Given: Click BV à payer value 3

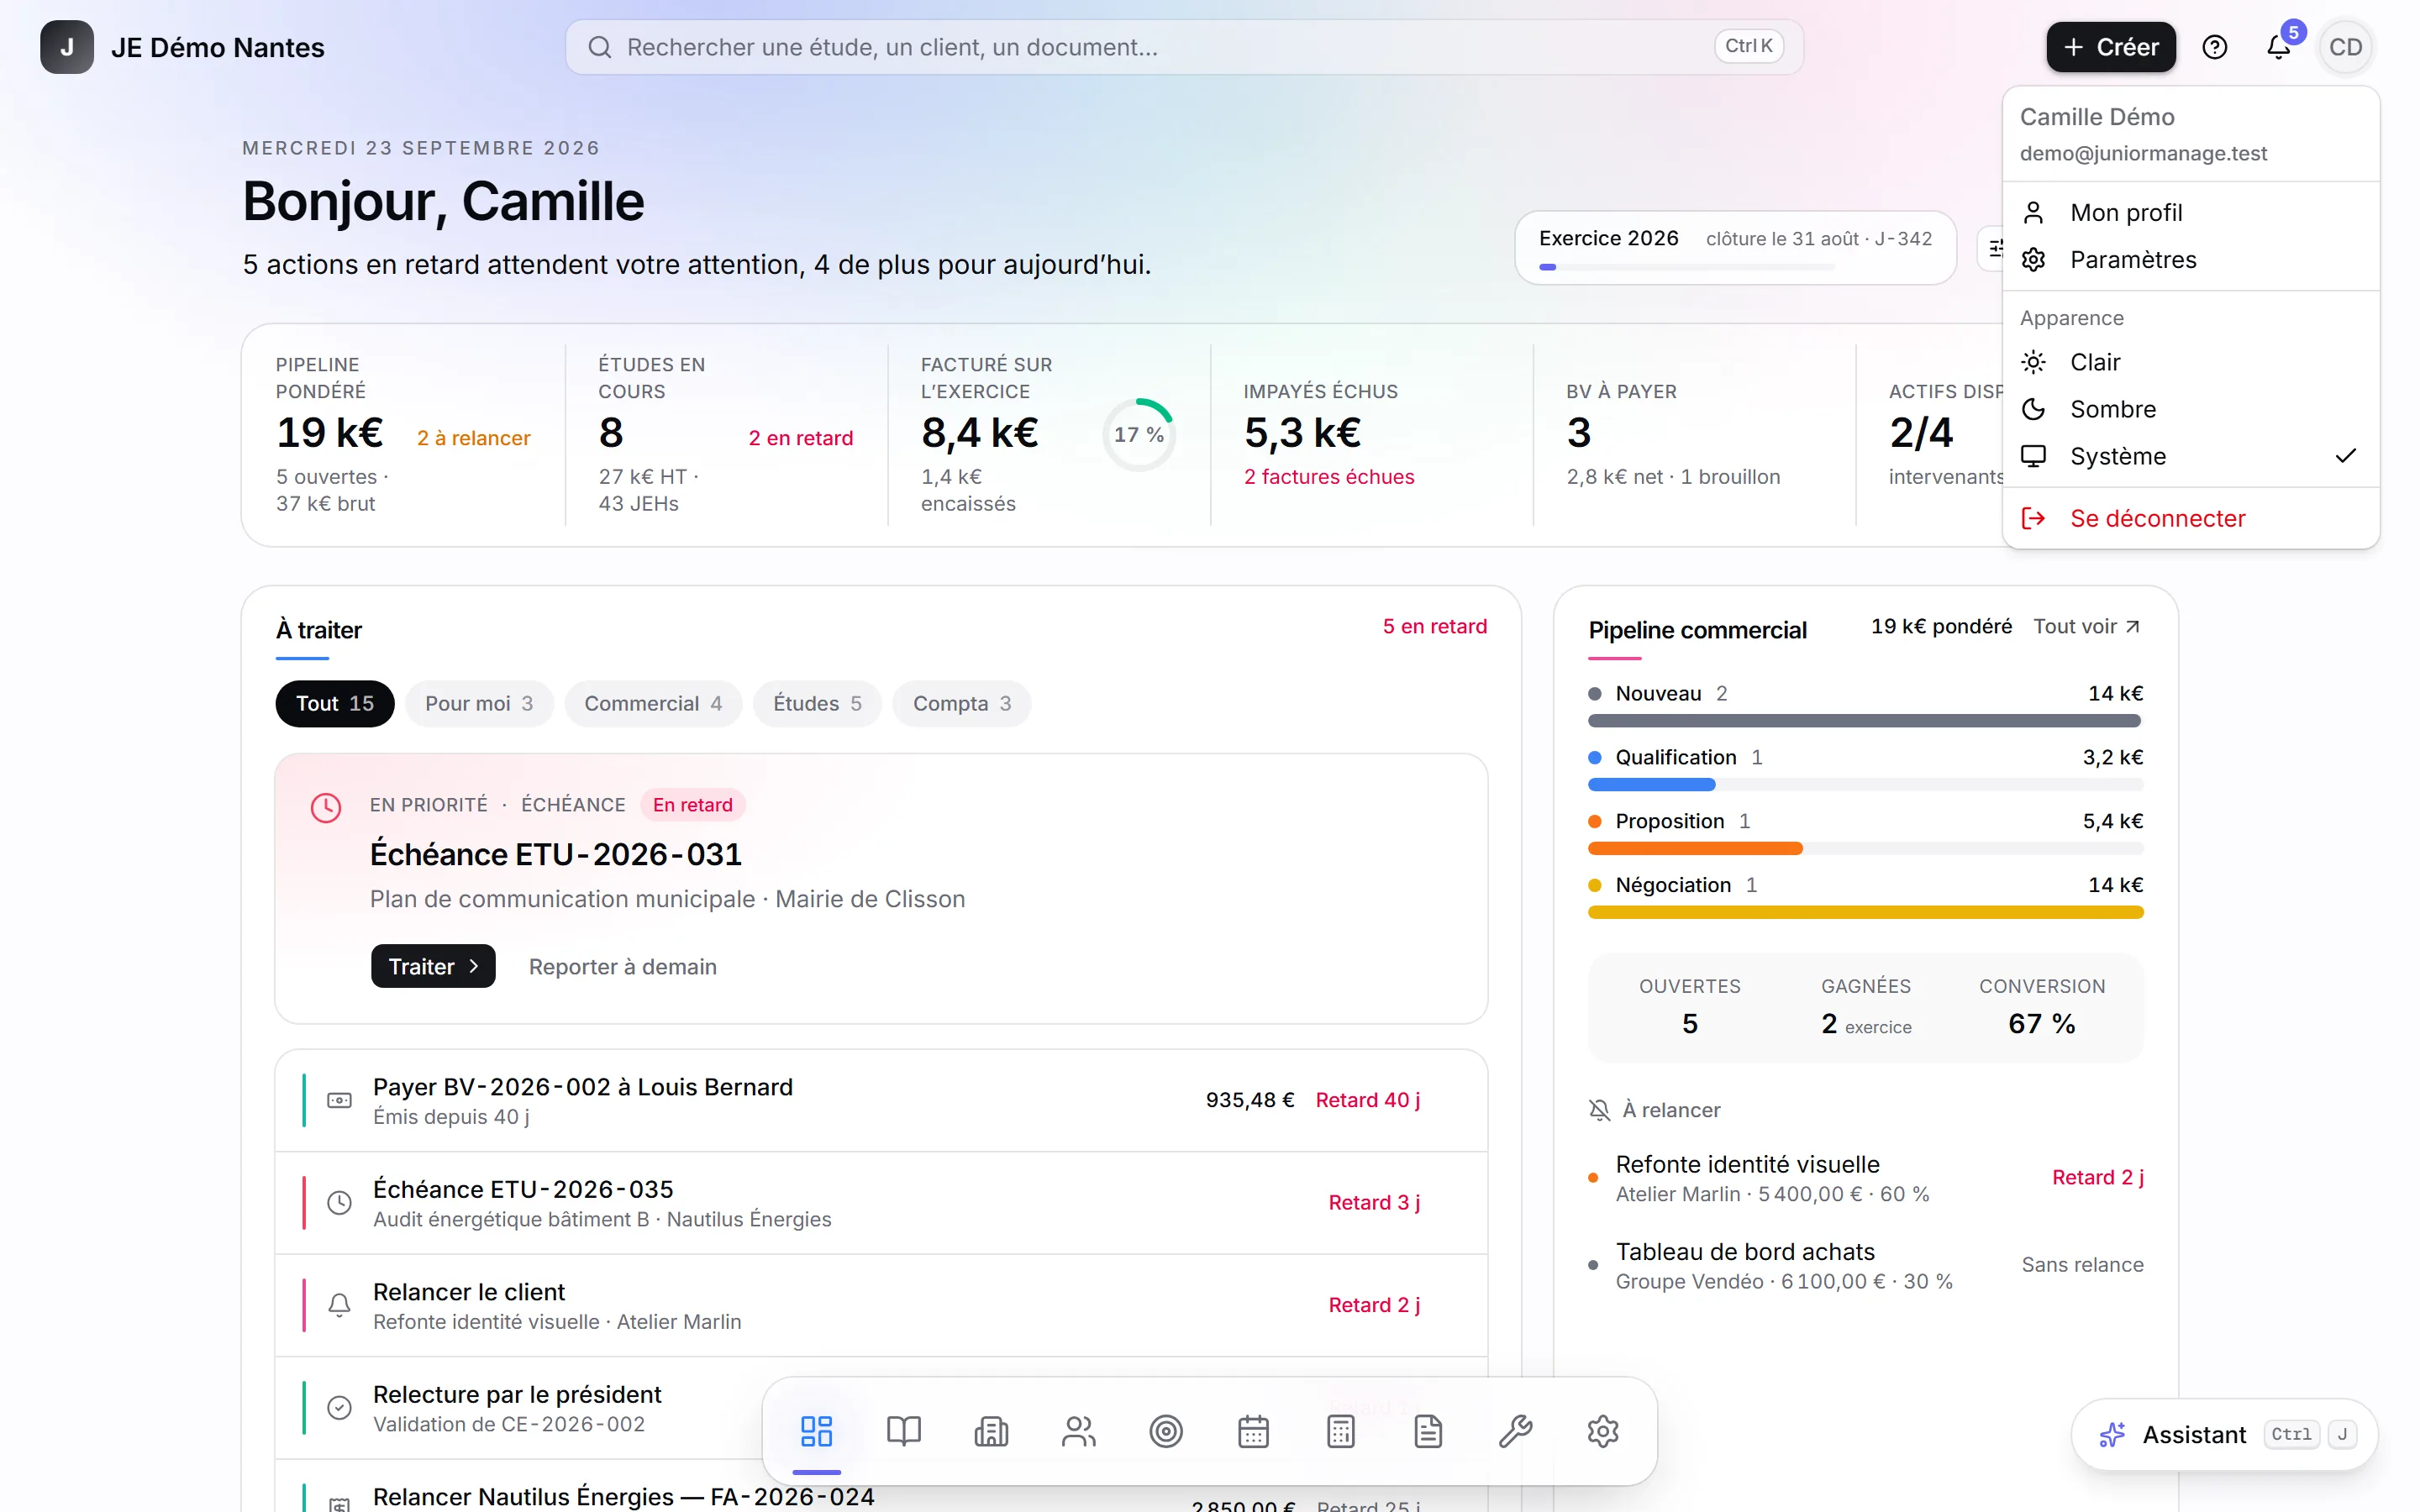Looking at the screenshot, I should pyautogui.click(x=1578, y=433).
